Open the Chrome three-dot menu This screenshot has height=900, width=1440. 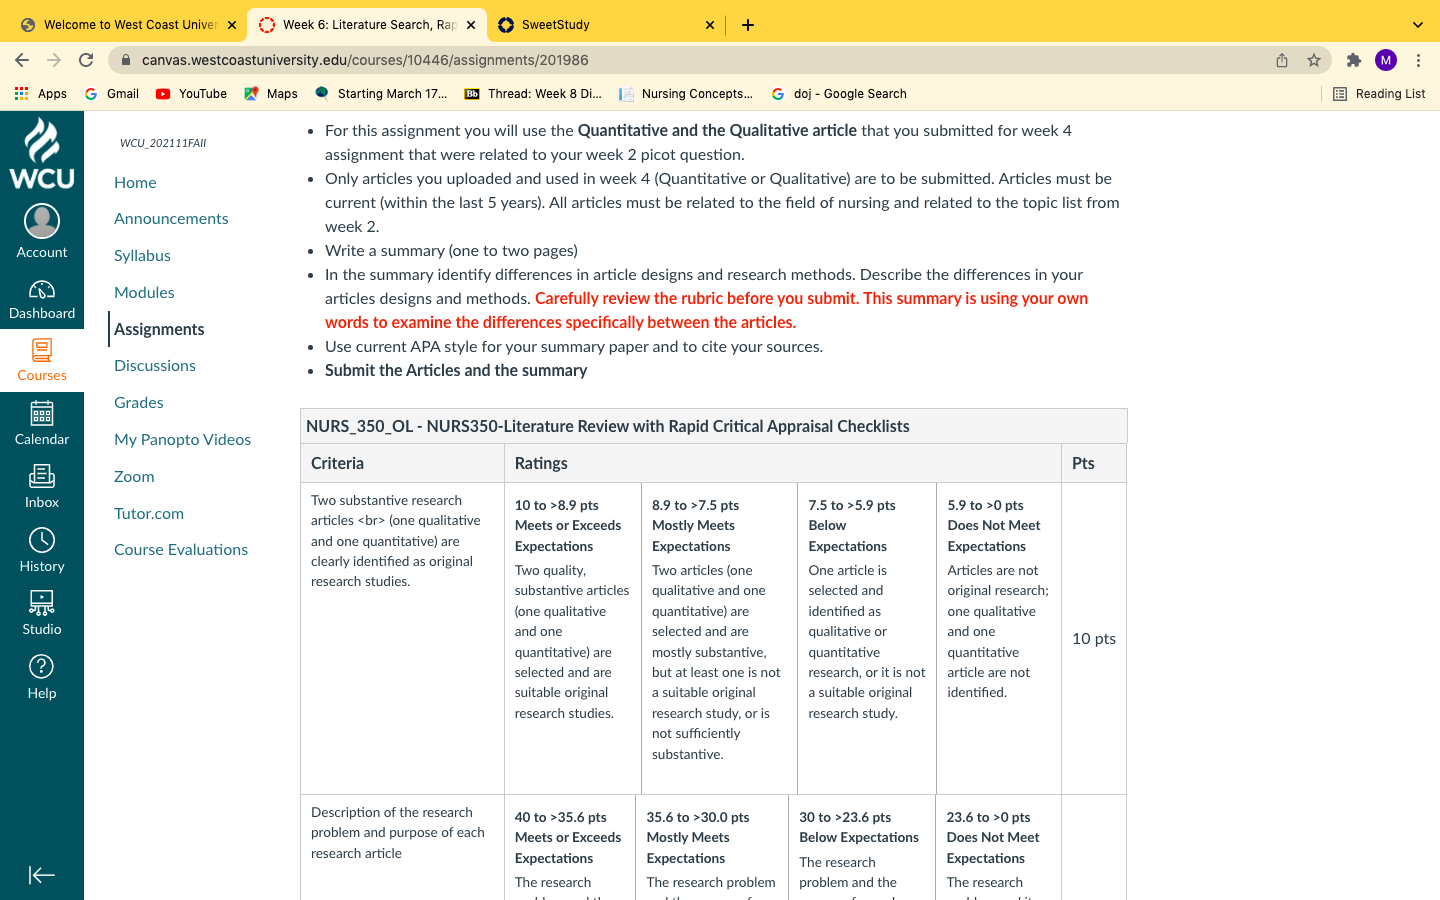click(1418, 60)
